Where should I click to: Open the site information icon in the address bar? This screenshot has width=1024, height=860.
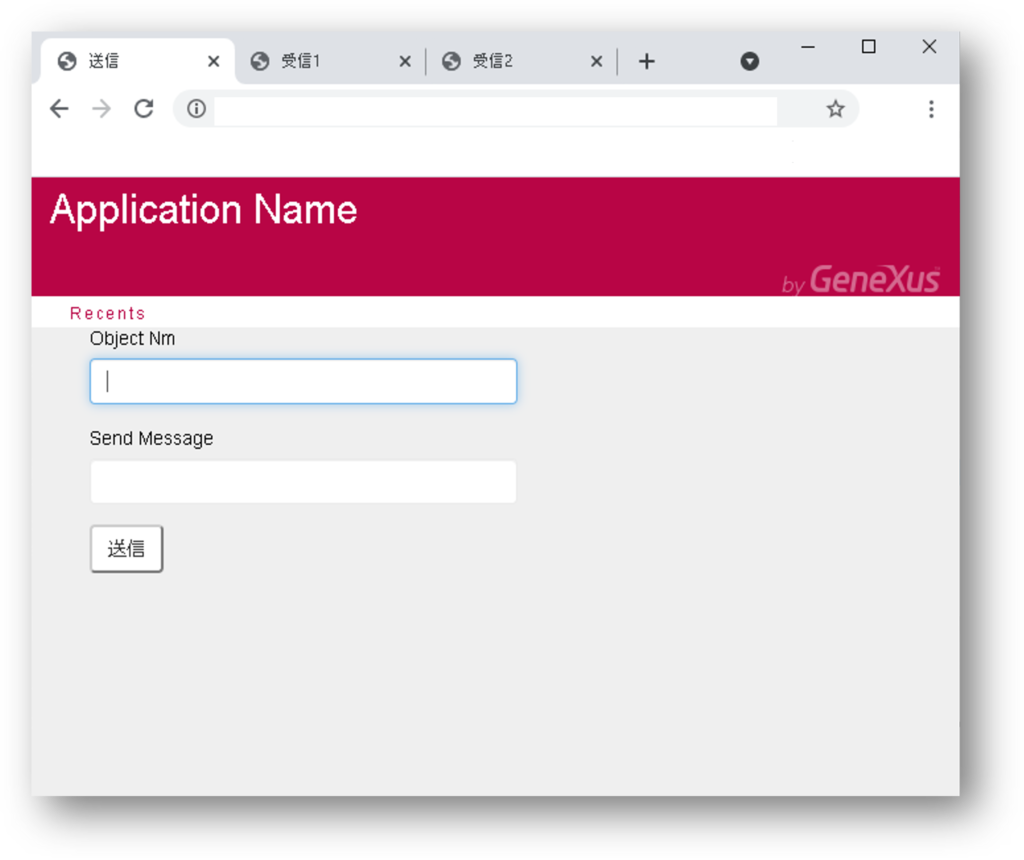[x=197, y=108]
